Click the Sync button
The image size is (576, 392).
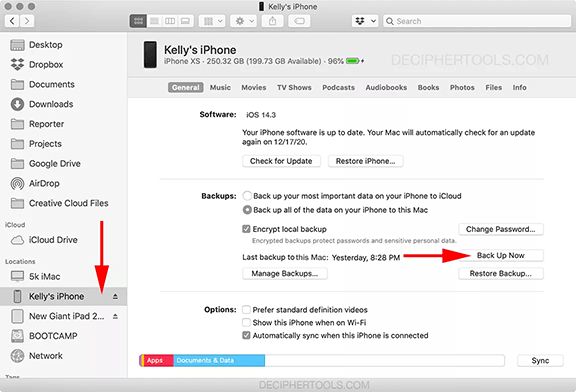(540, 361)
